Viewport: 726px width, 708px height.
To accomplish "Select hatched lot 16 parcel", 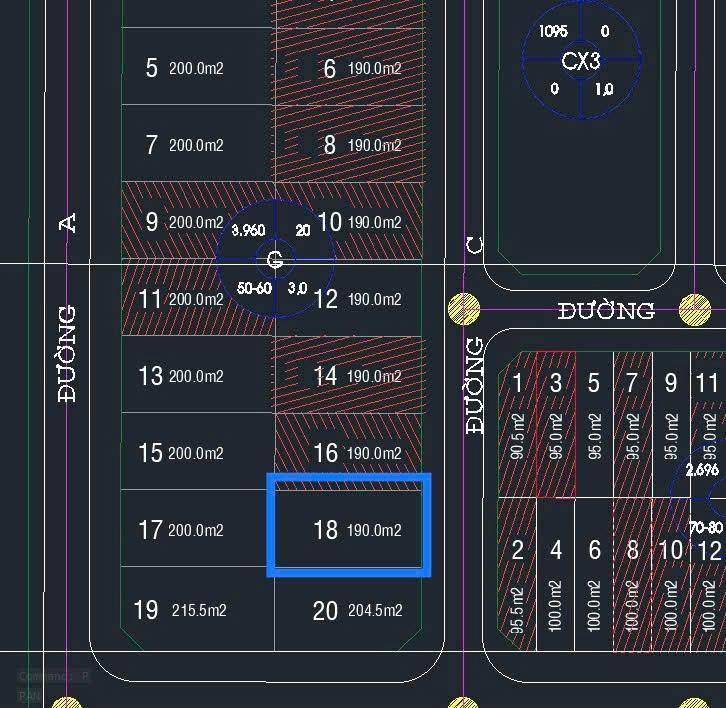I will pyautogui.click(x=349, y=452).
